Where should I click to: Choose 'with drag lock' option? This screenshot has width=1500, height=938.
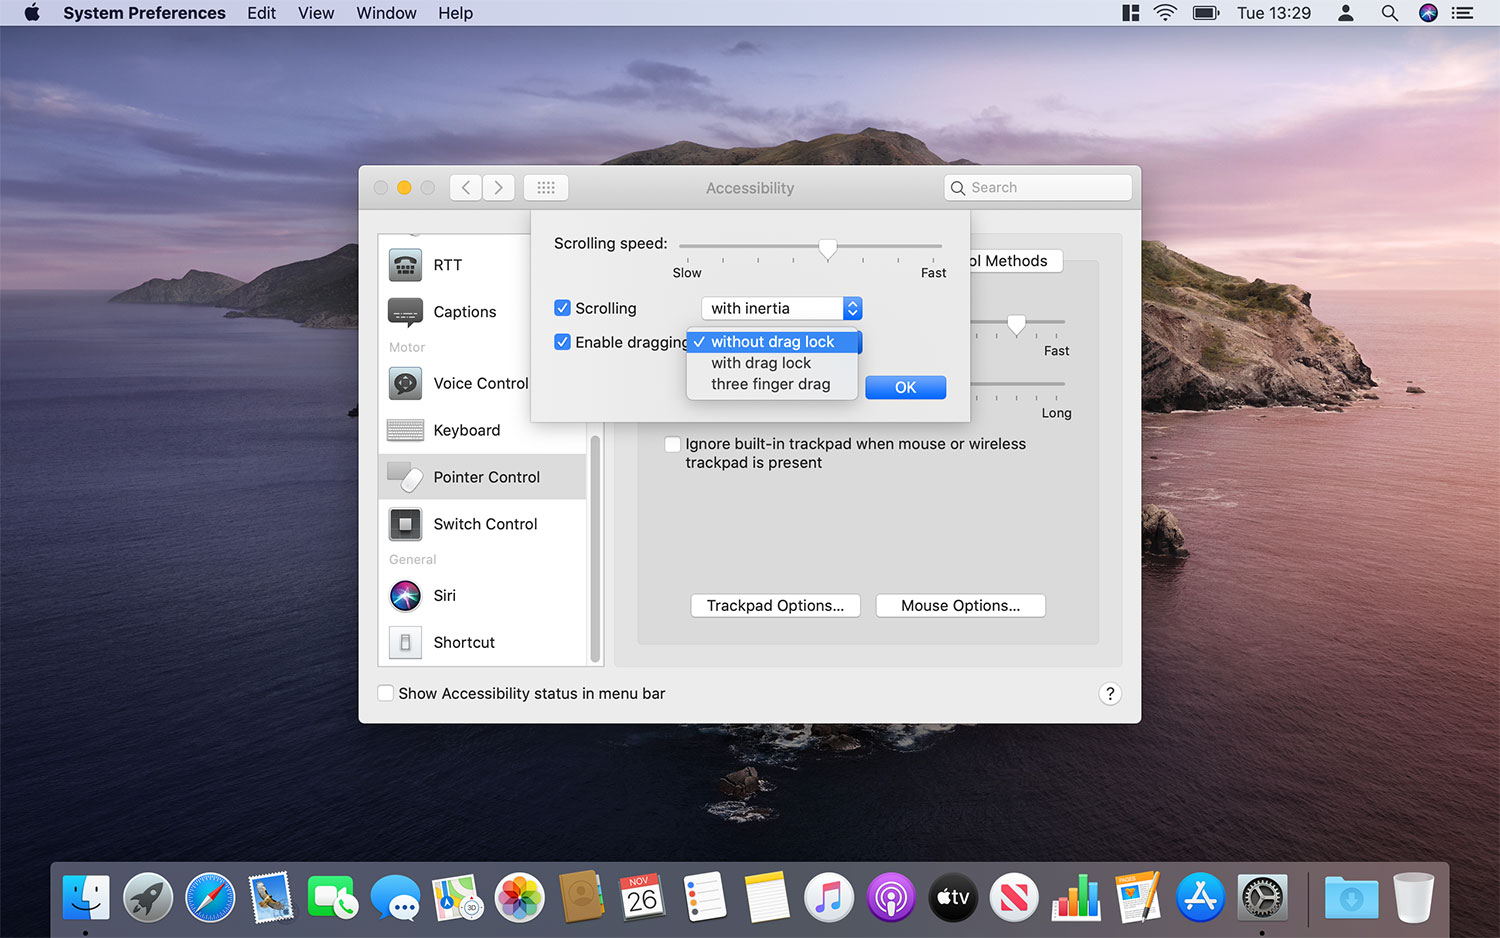761,363
